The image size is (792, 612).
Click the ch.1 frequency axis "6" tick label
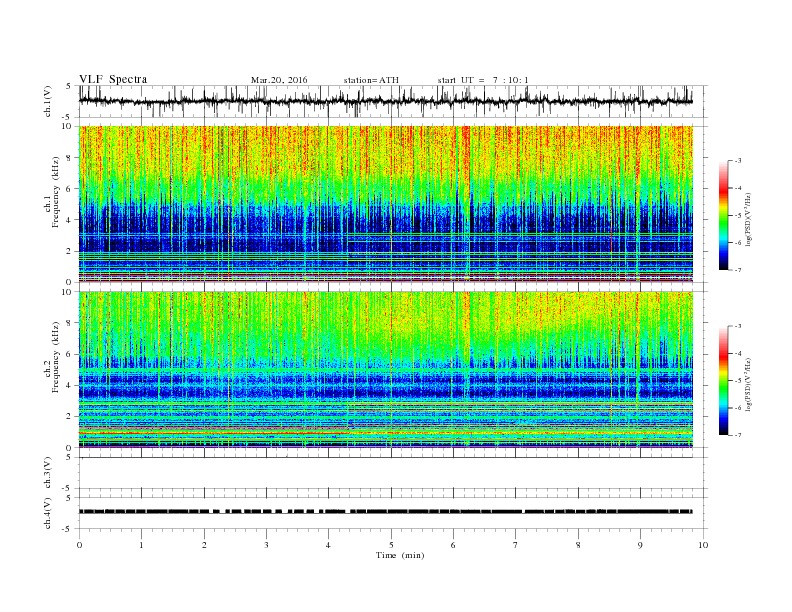click(70, 189)
